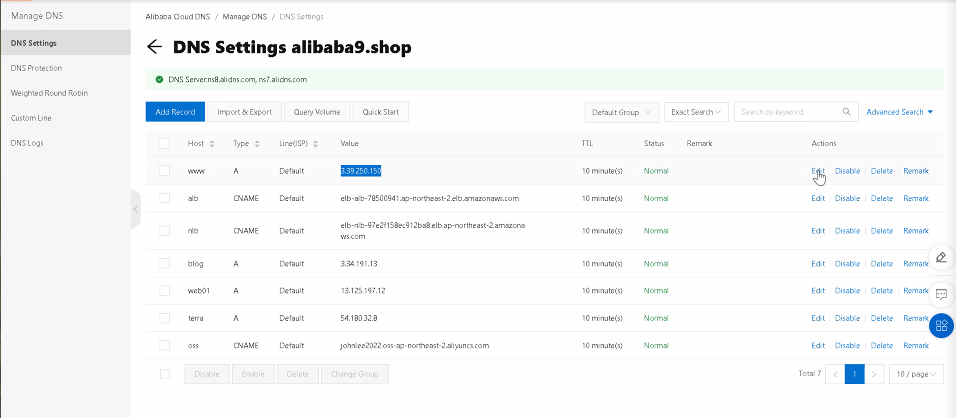Disable the alb record

point(847,198)
